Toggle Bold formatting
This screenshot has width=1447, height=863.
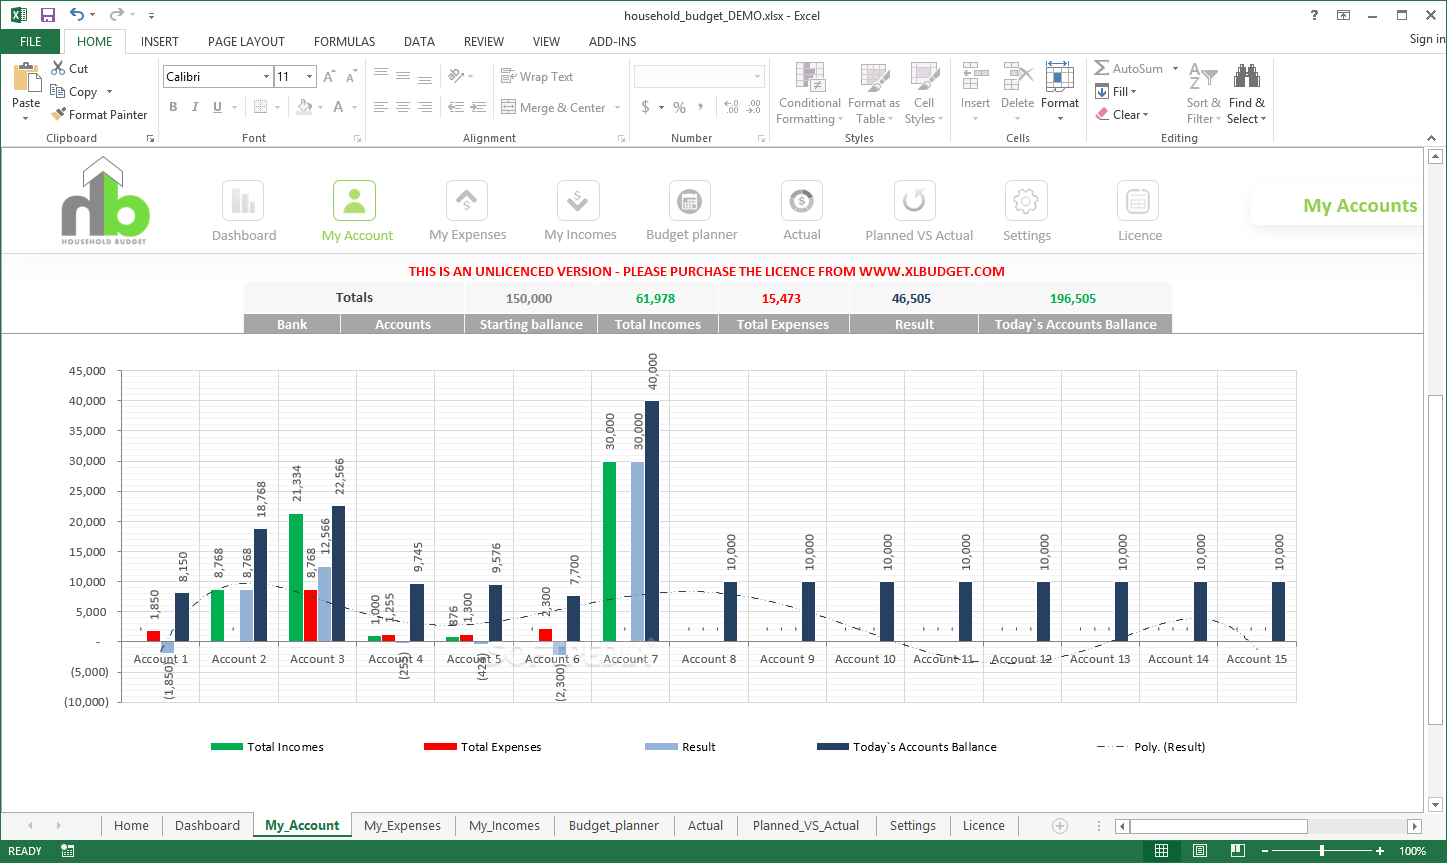[x=173, y=107]
